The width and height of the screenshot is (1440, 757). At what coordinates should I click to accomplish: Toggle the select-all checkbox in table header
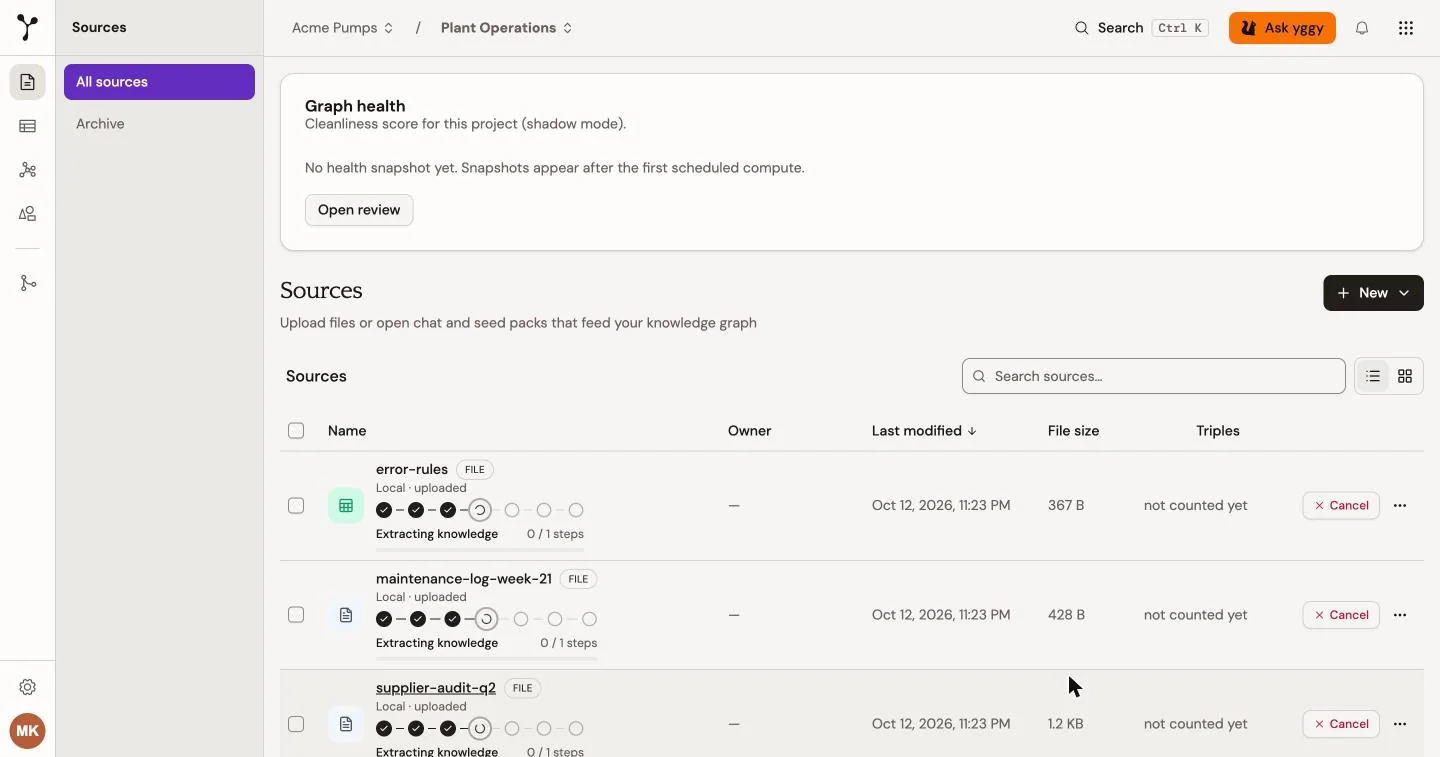click(296, 431)
